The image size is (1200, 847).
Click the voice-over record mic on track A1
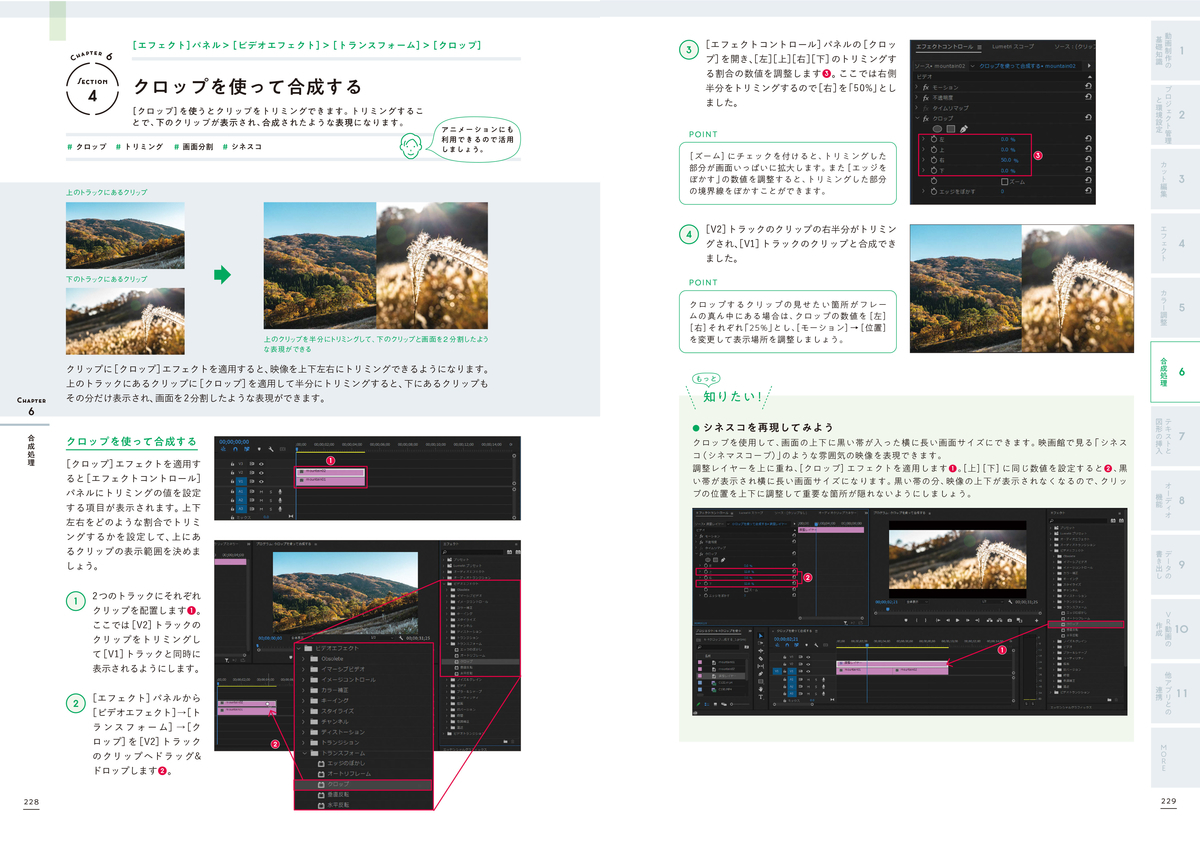tap(280, 491)
